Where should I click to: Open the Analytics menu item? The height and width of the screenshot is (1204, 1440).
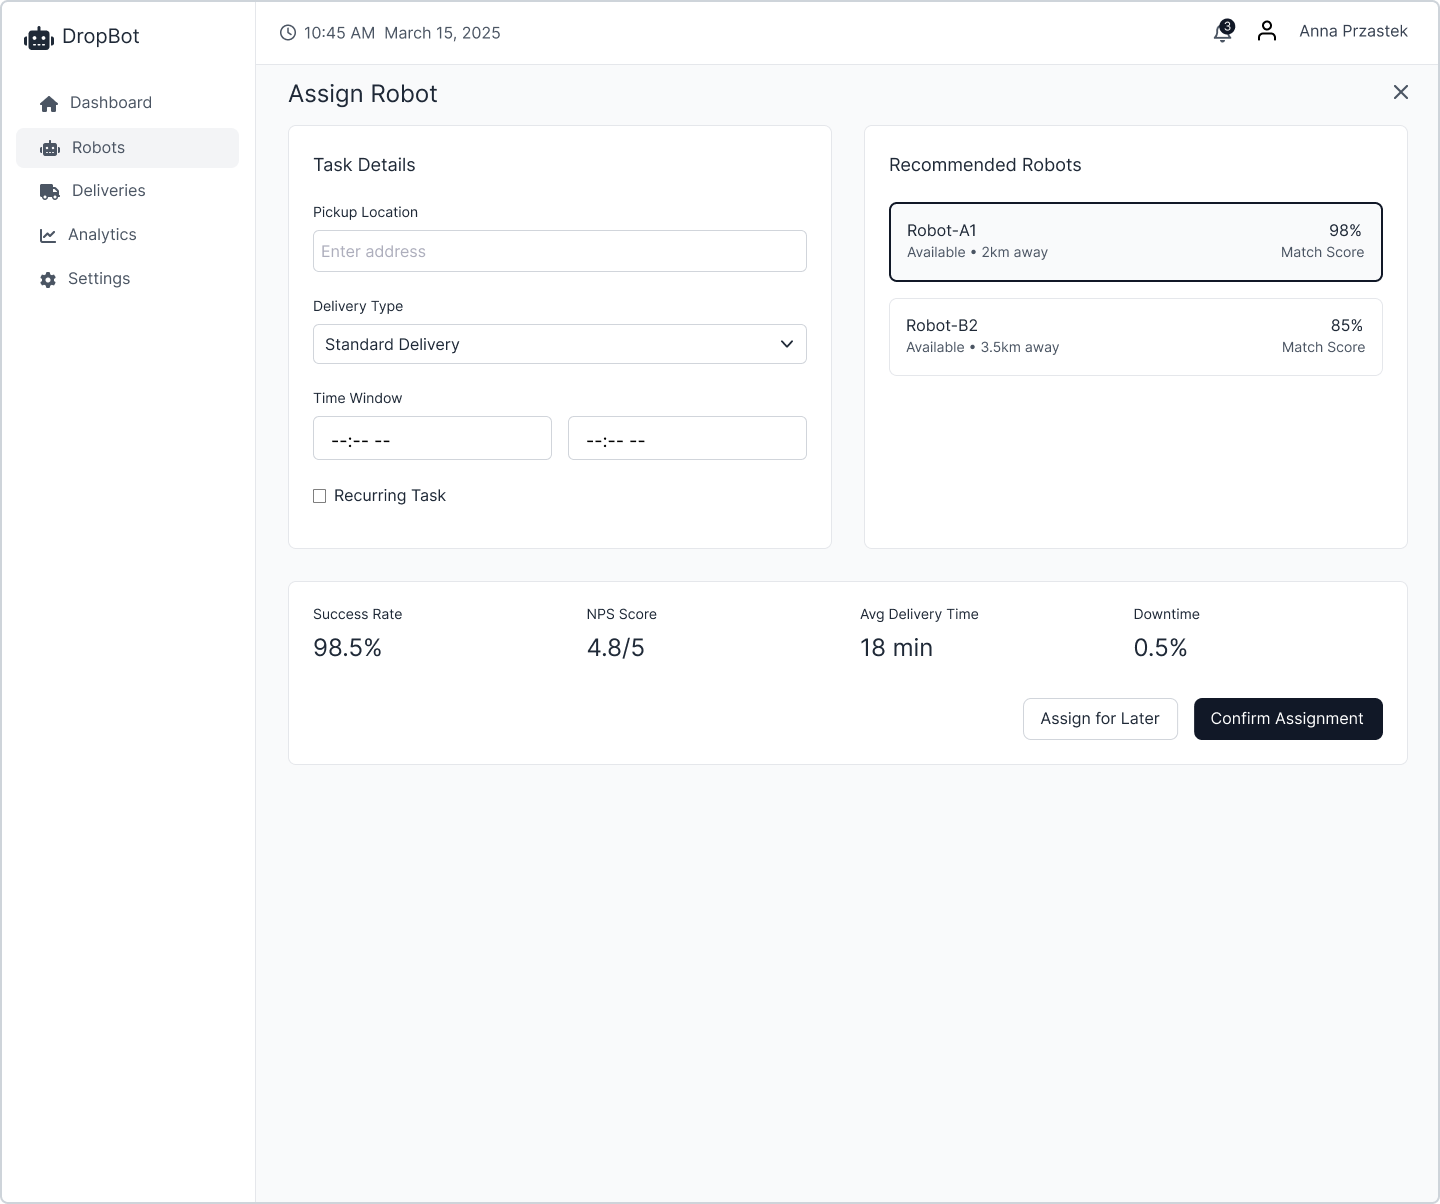102,235
